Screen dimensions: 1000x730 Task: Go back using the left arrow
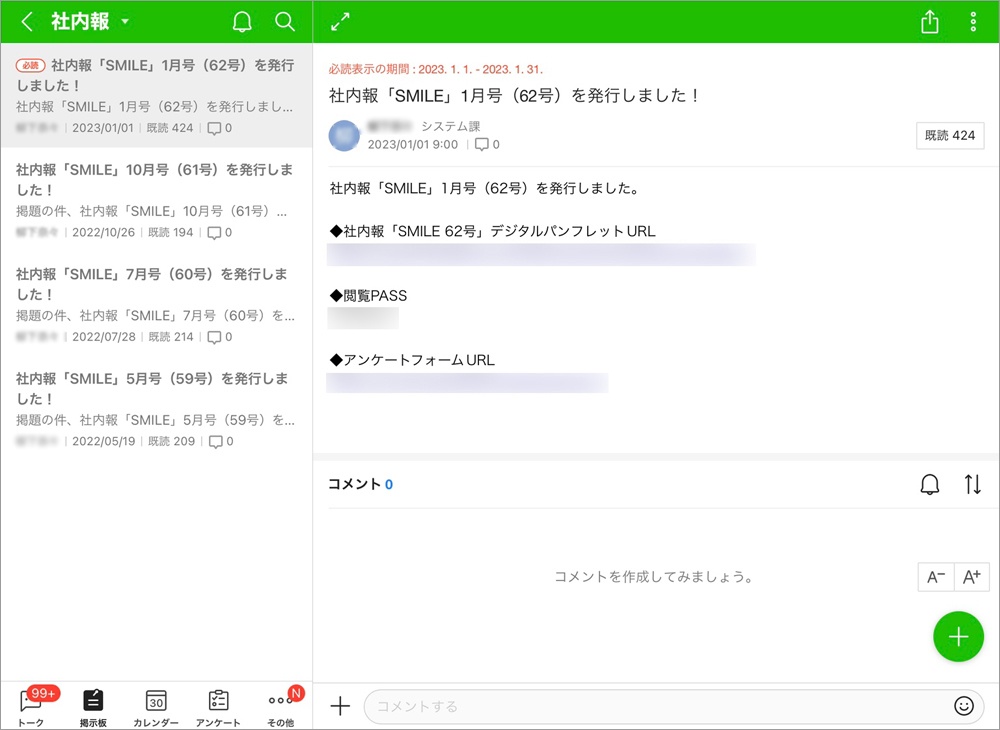point(27,22)
